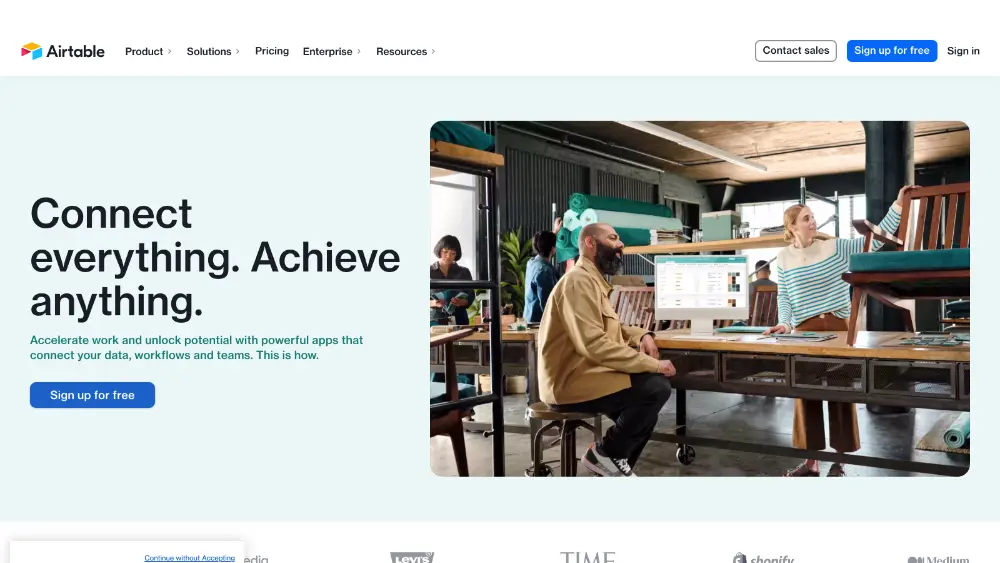Click the TIME logo

(x=587, y=558)
